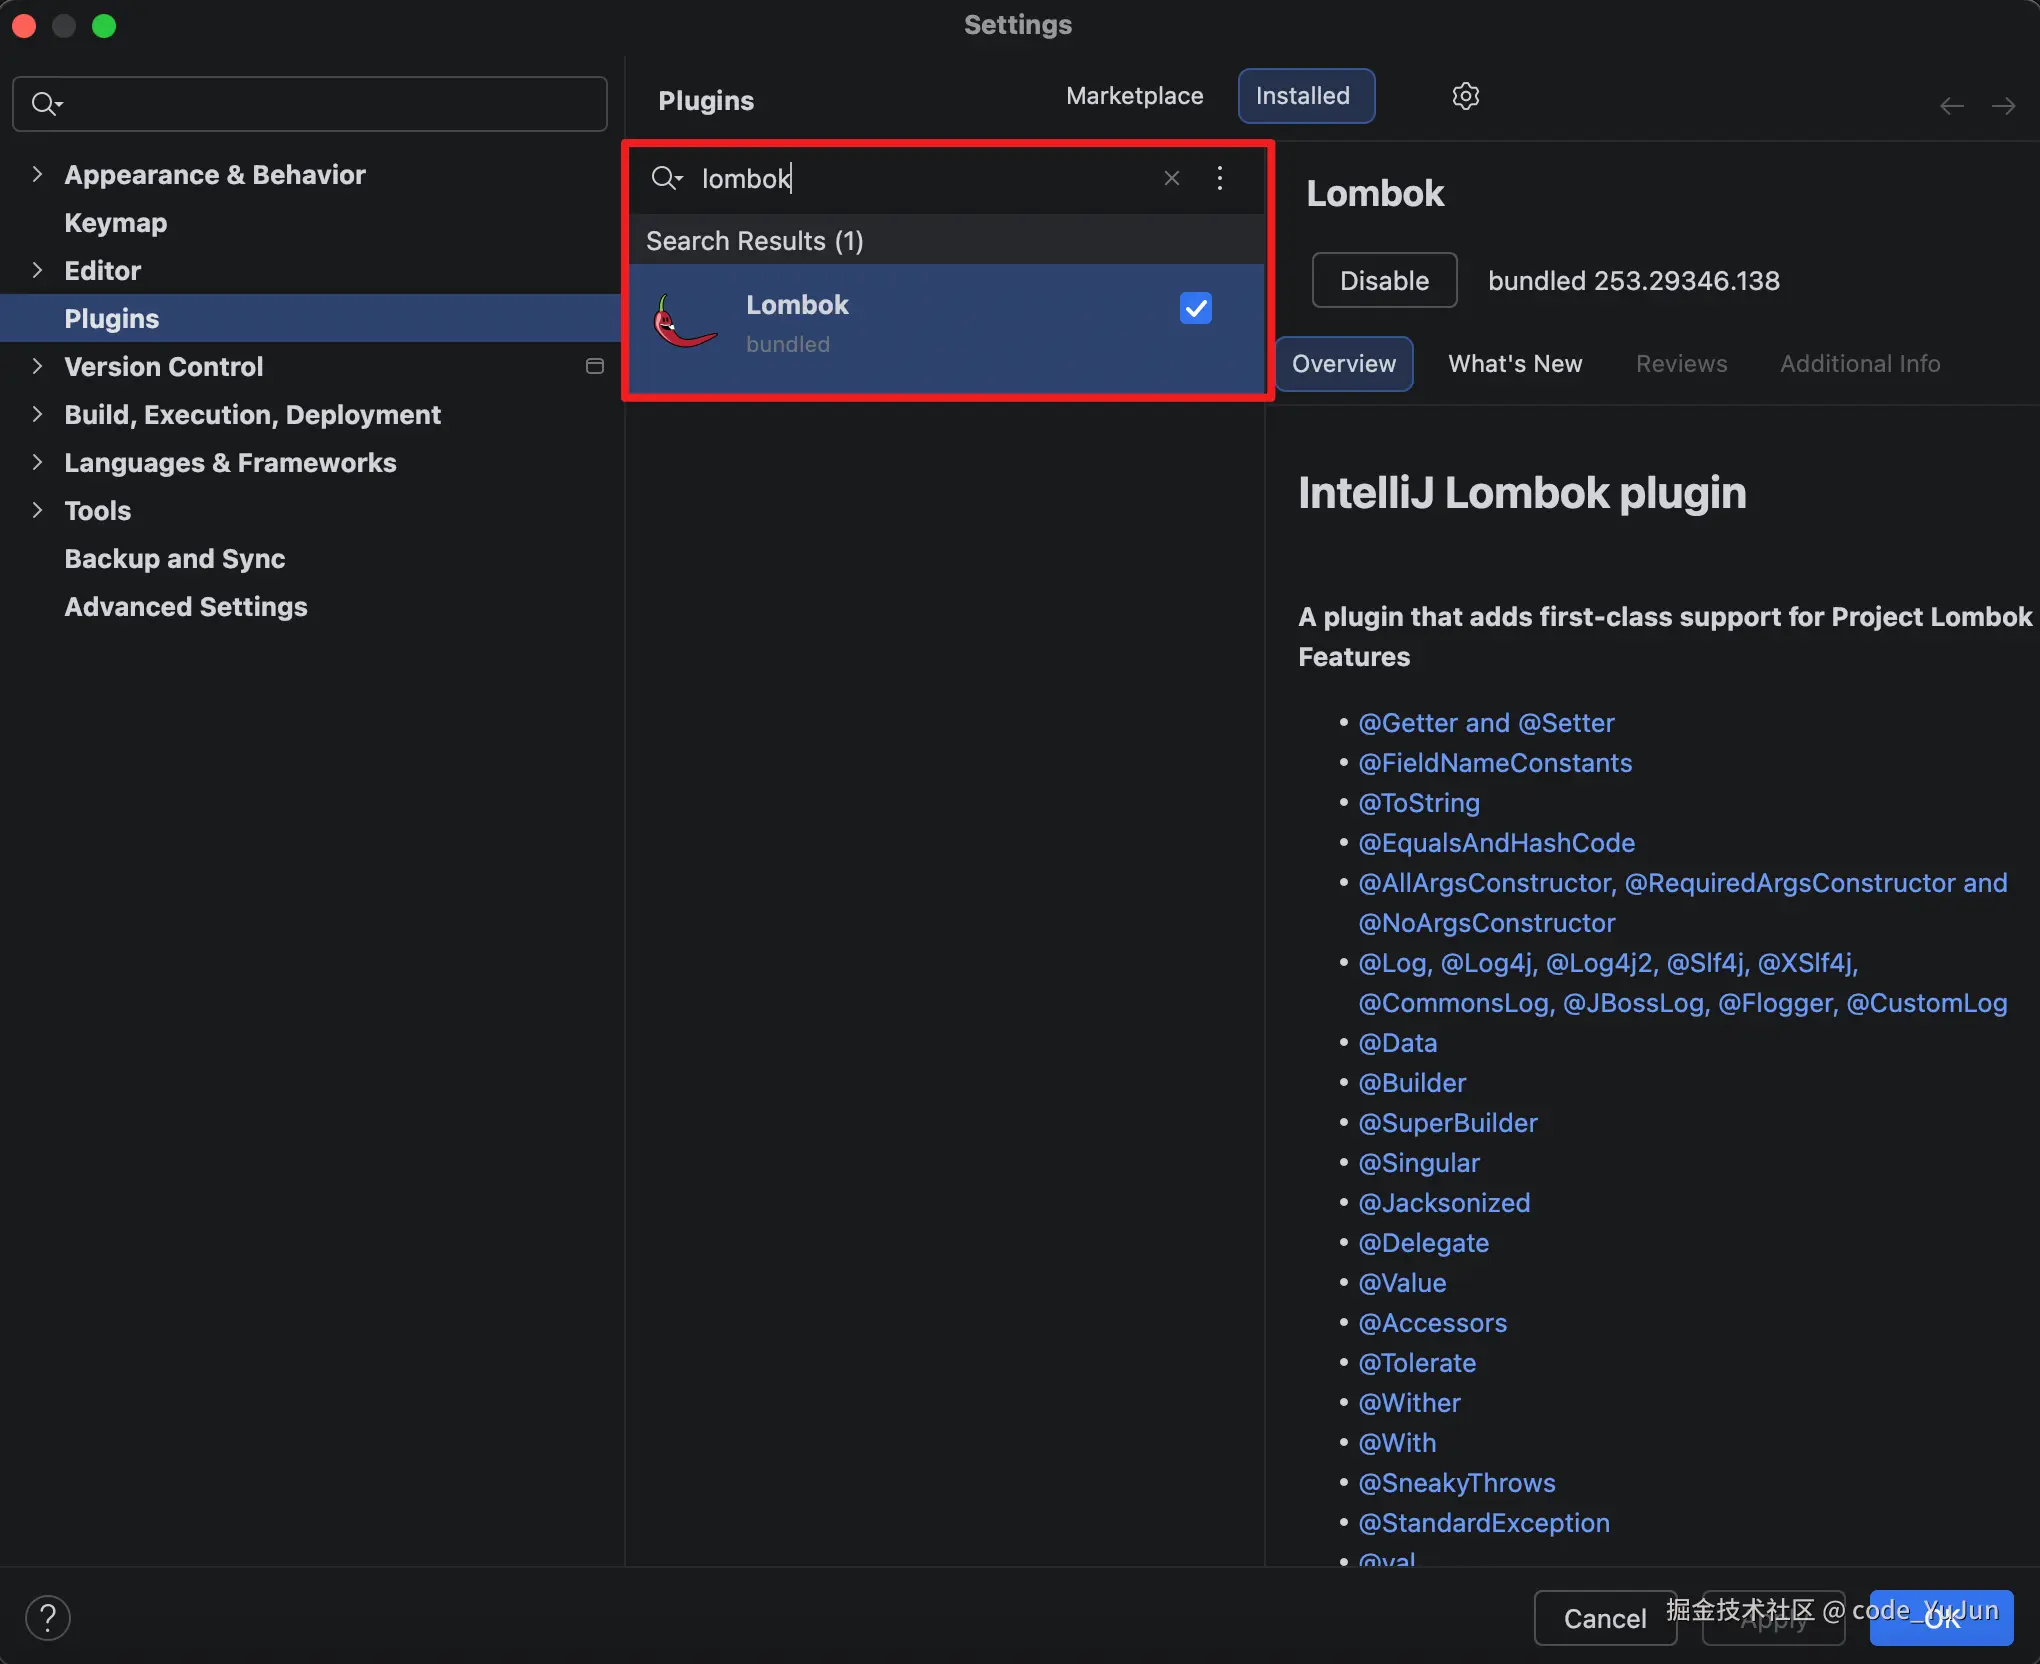Click the help question mark icon
This screenshot has height=1664, width=2040.
[x=48, y=1618]
